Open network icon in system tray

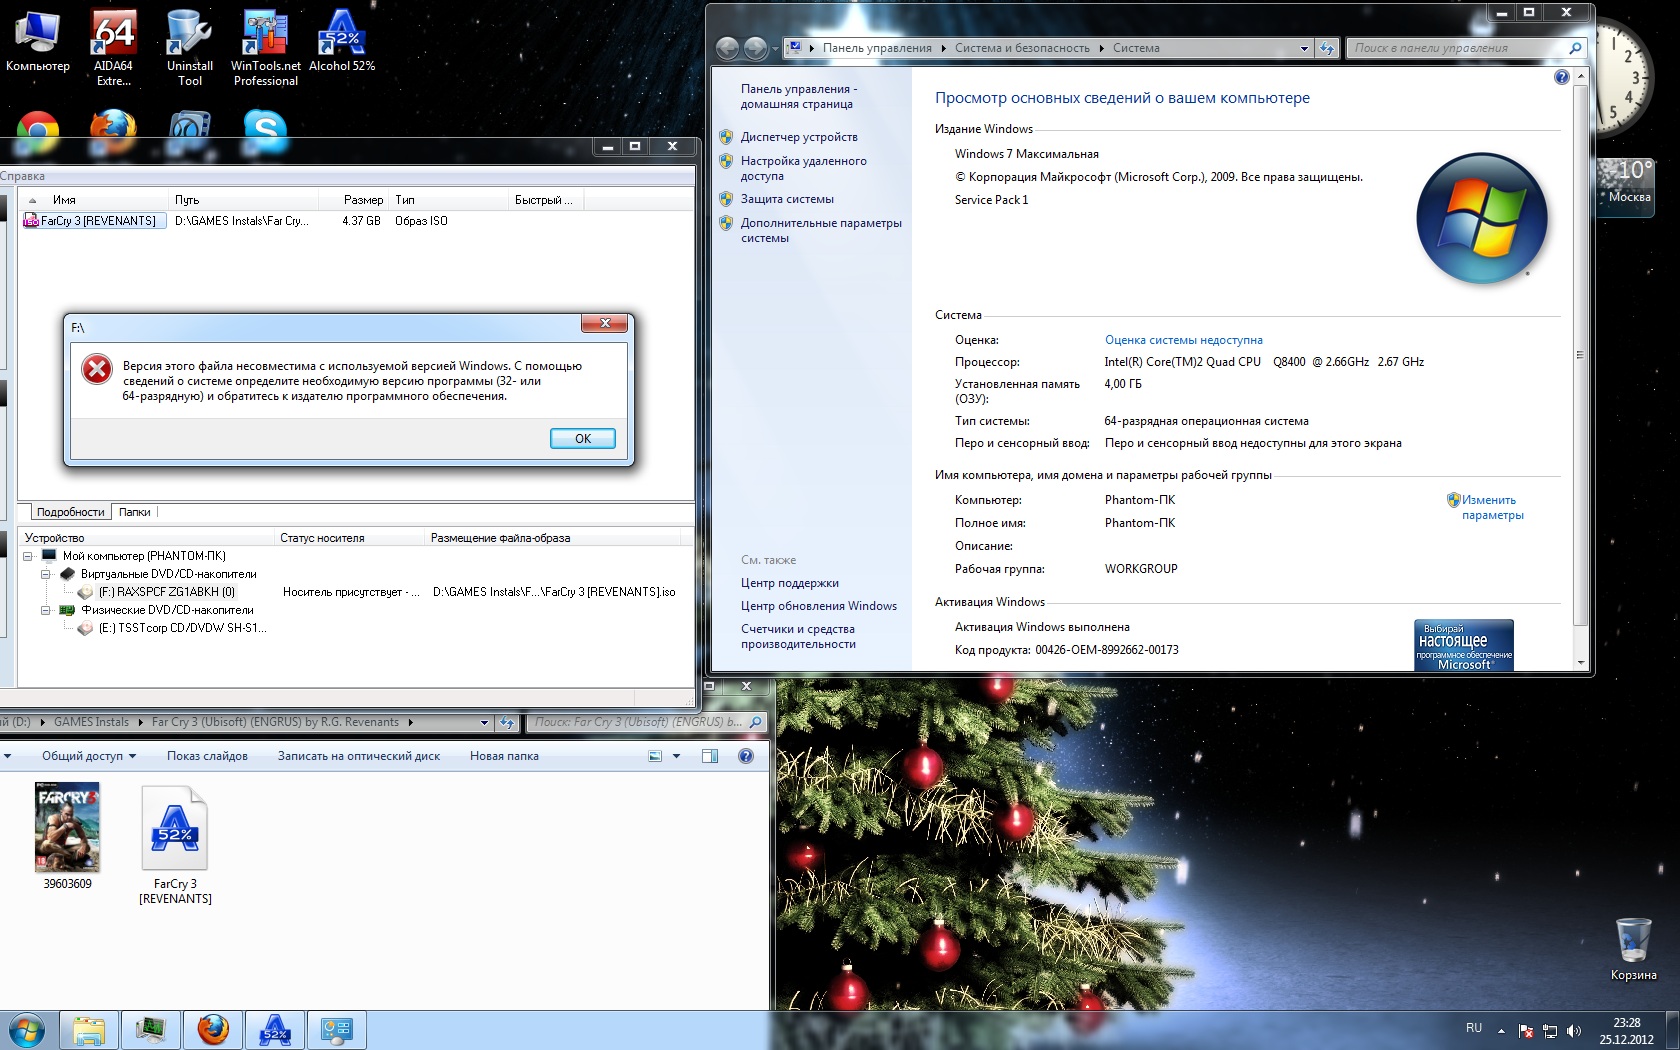[1550, 1030]
